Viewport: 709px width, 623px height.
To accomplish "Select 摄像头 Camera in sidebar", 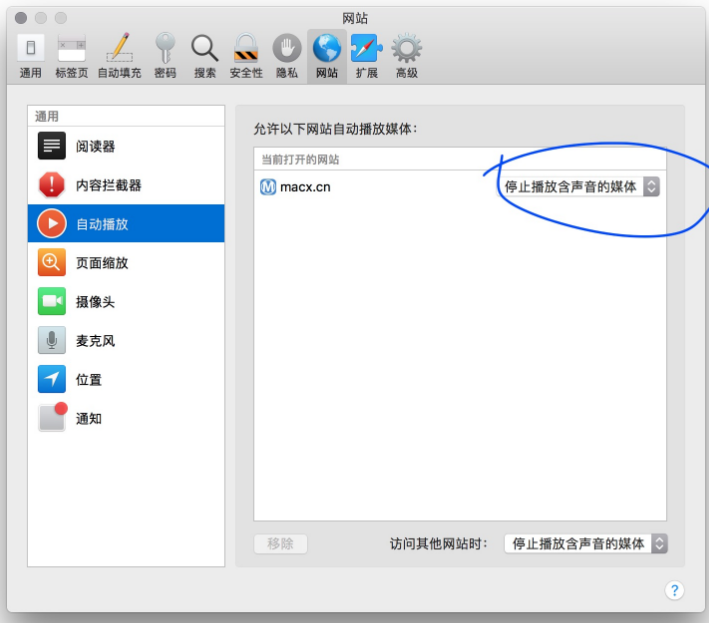I will pyautogui.click(x=126, y=301).
